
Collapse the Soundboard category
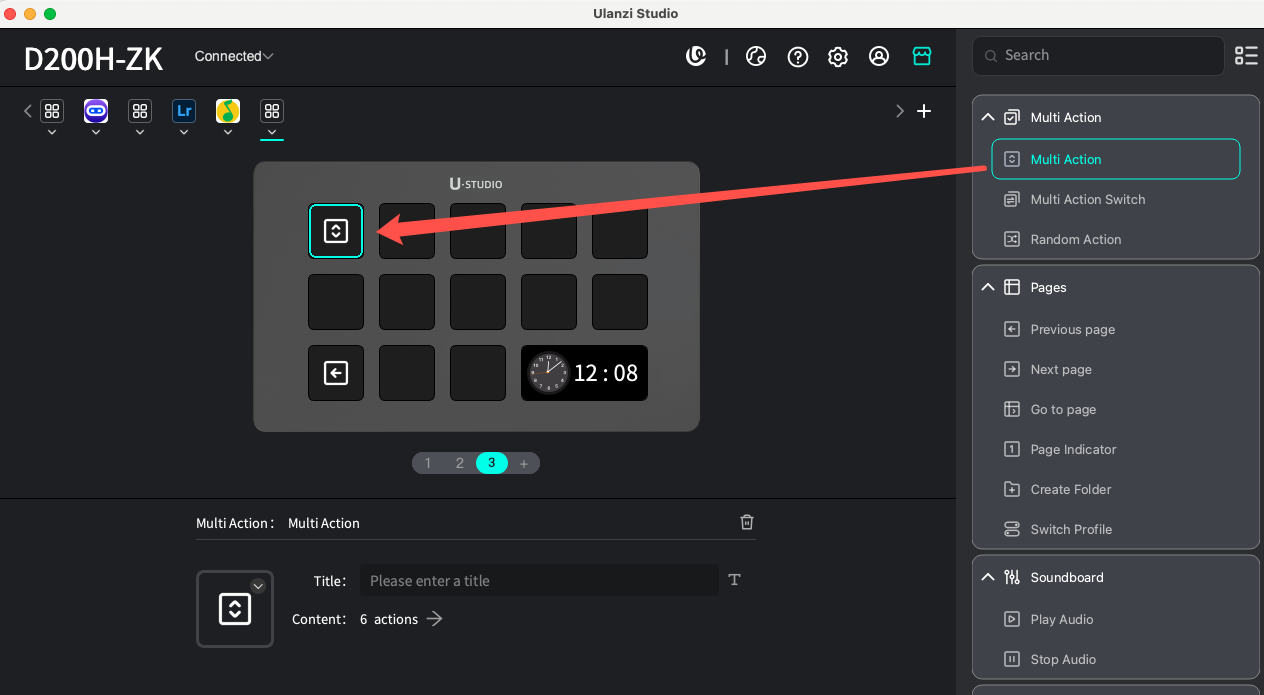point(988,577)
